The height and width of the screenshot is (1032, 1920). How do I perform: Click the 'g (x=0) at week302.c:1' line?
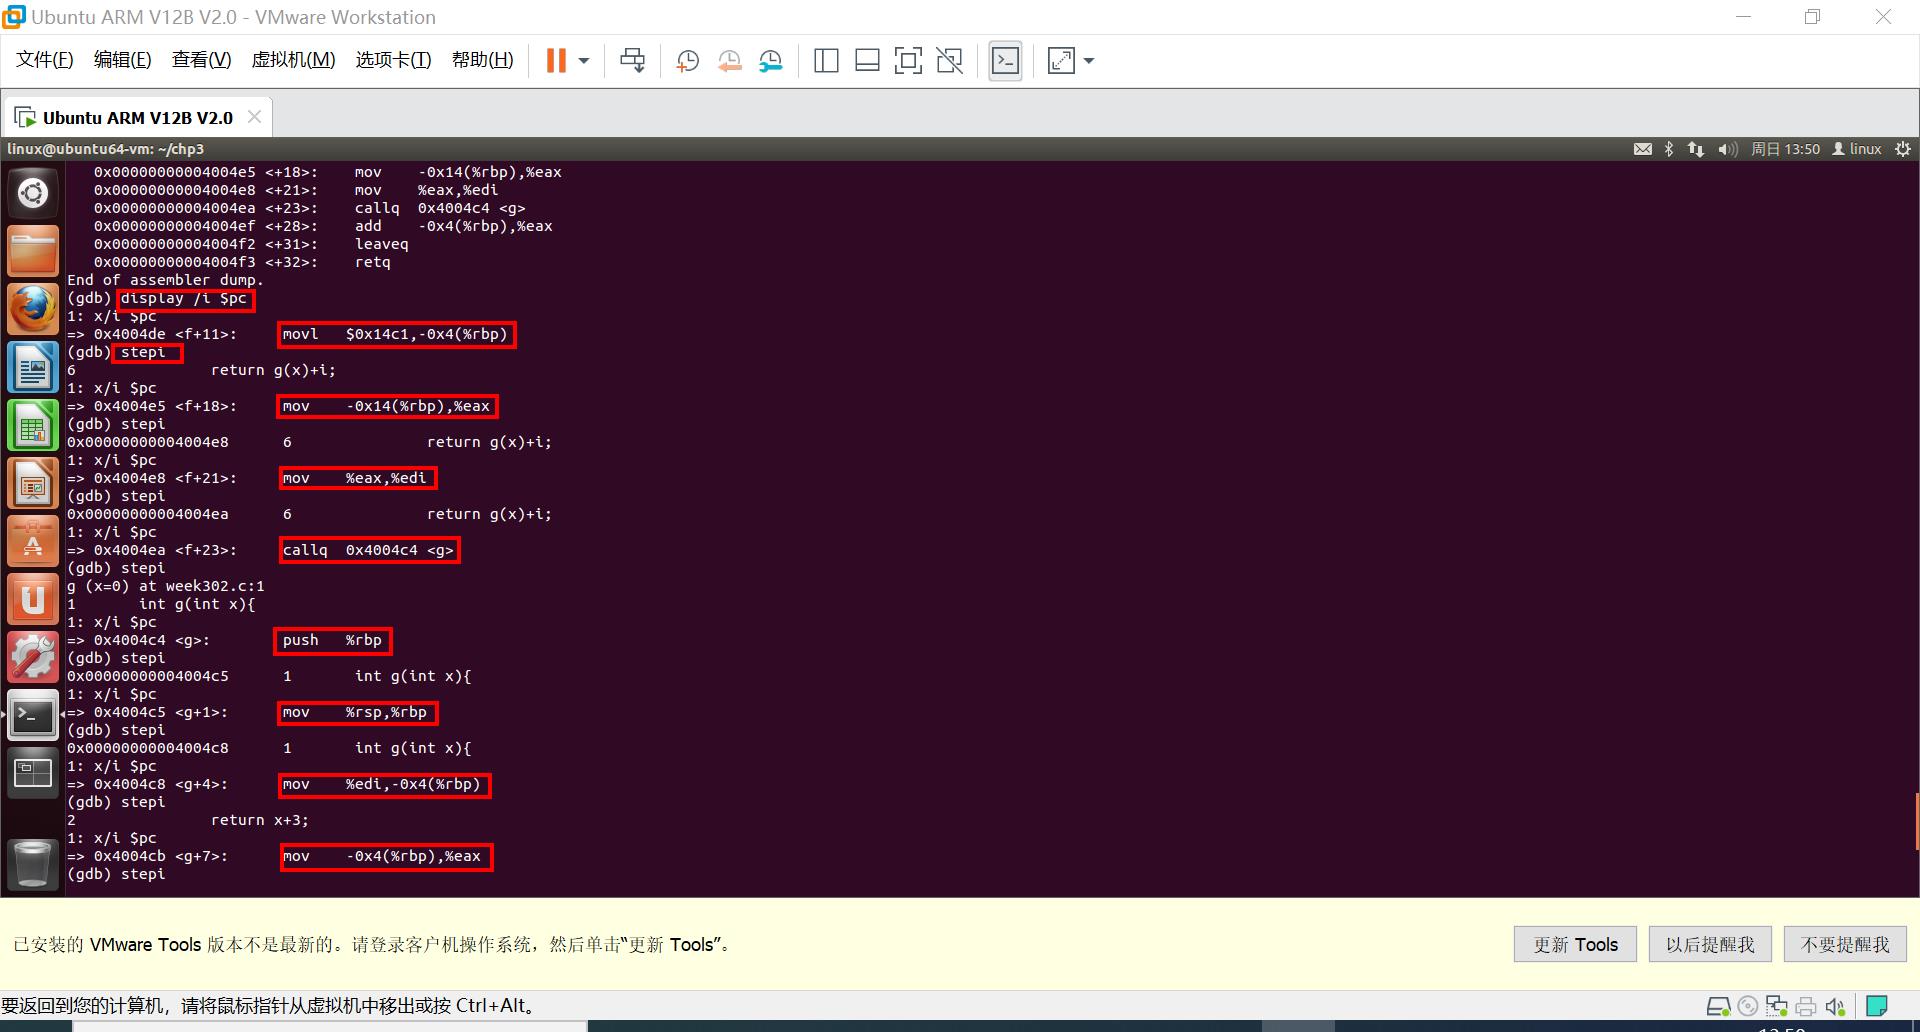[166, 586]
